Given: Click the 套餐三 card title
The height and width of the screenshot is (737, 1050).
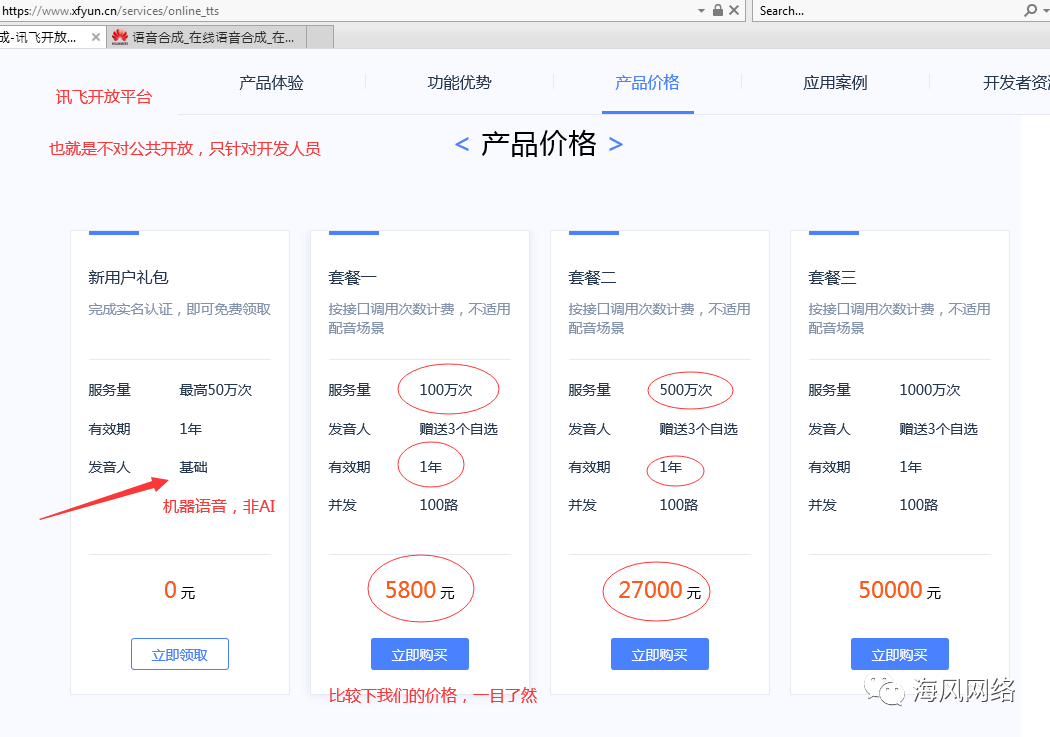Looking at the screenshot, I should (832, 277).
